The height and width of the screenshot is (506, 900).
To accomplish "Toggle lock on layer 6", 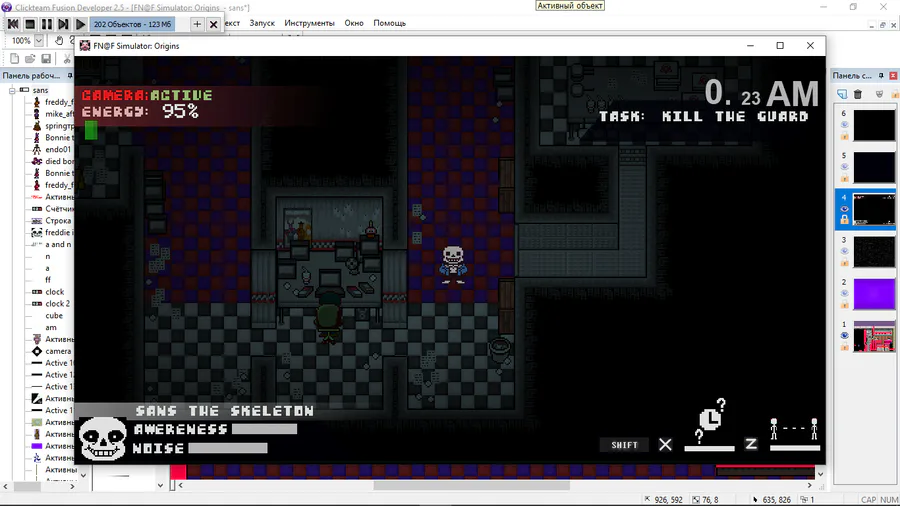I will click(844, 136).
